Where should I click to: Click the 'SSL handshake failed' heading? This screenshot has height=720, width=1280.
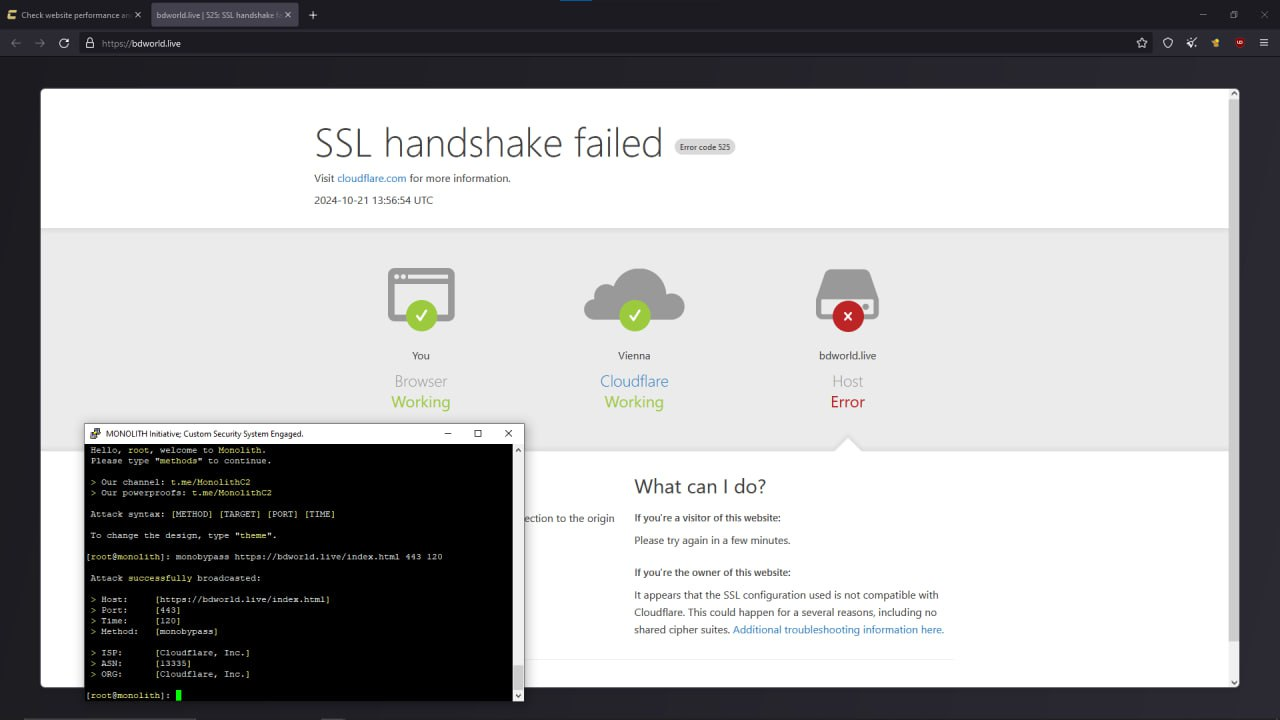[x=488, y=143]
